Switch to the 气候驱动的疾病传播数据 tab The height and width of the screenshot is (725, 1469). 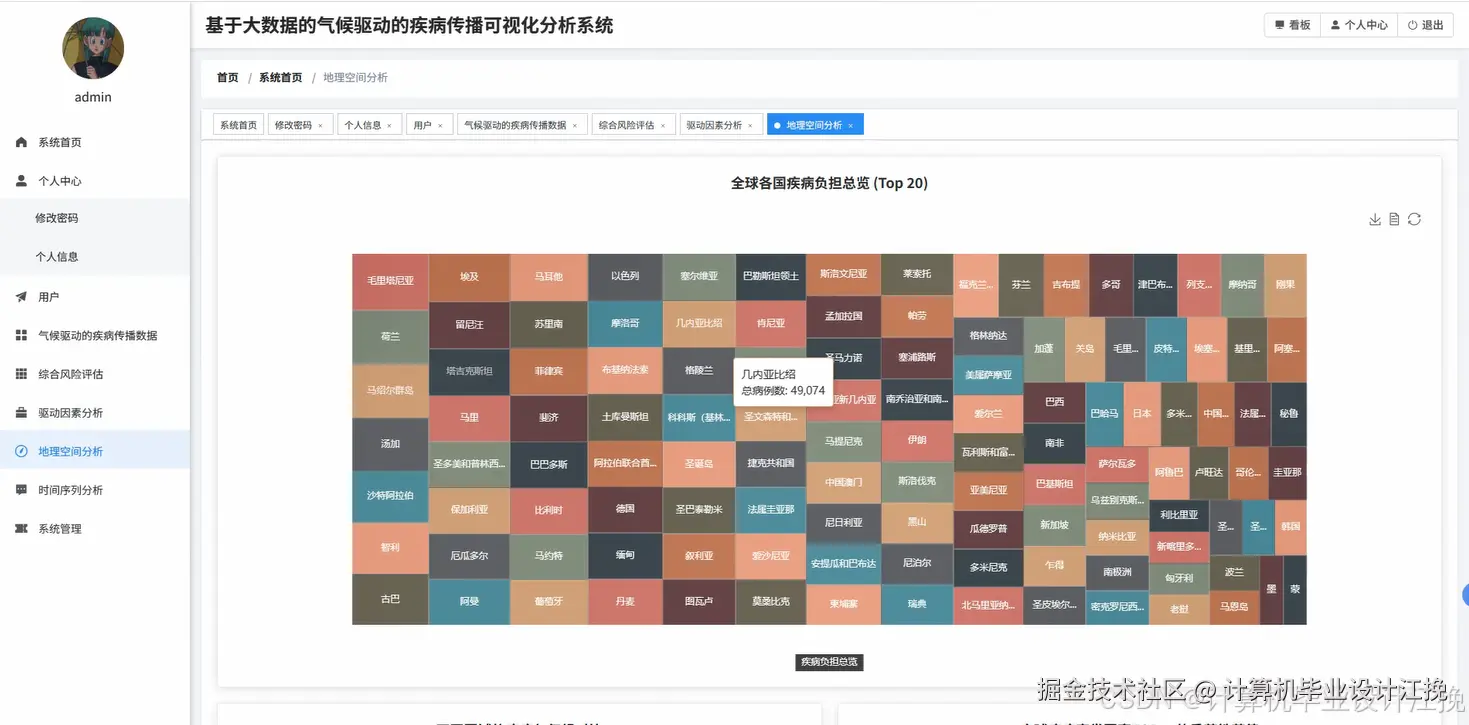coord(522,125)
